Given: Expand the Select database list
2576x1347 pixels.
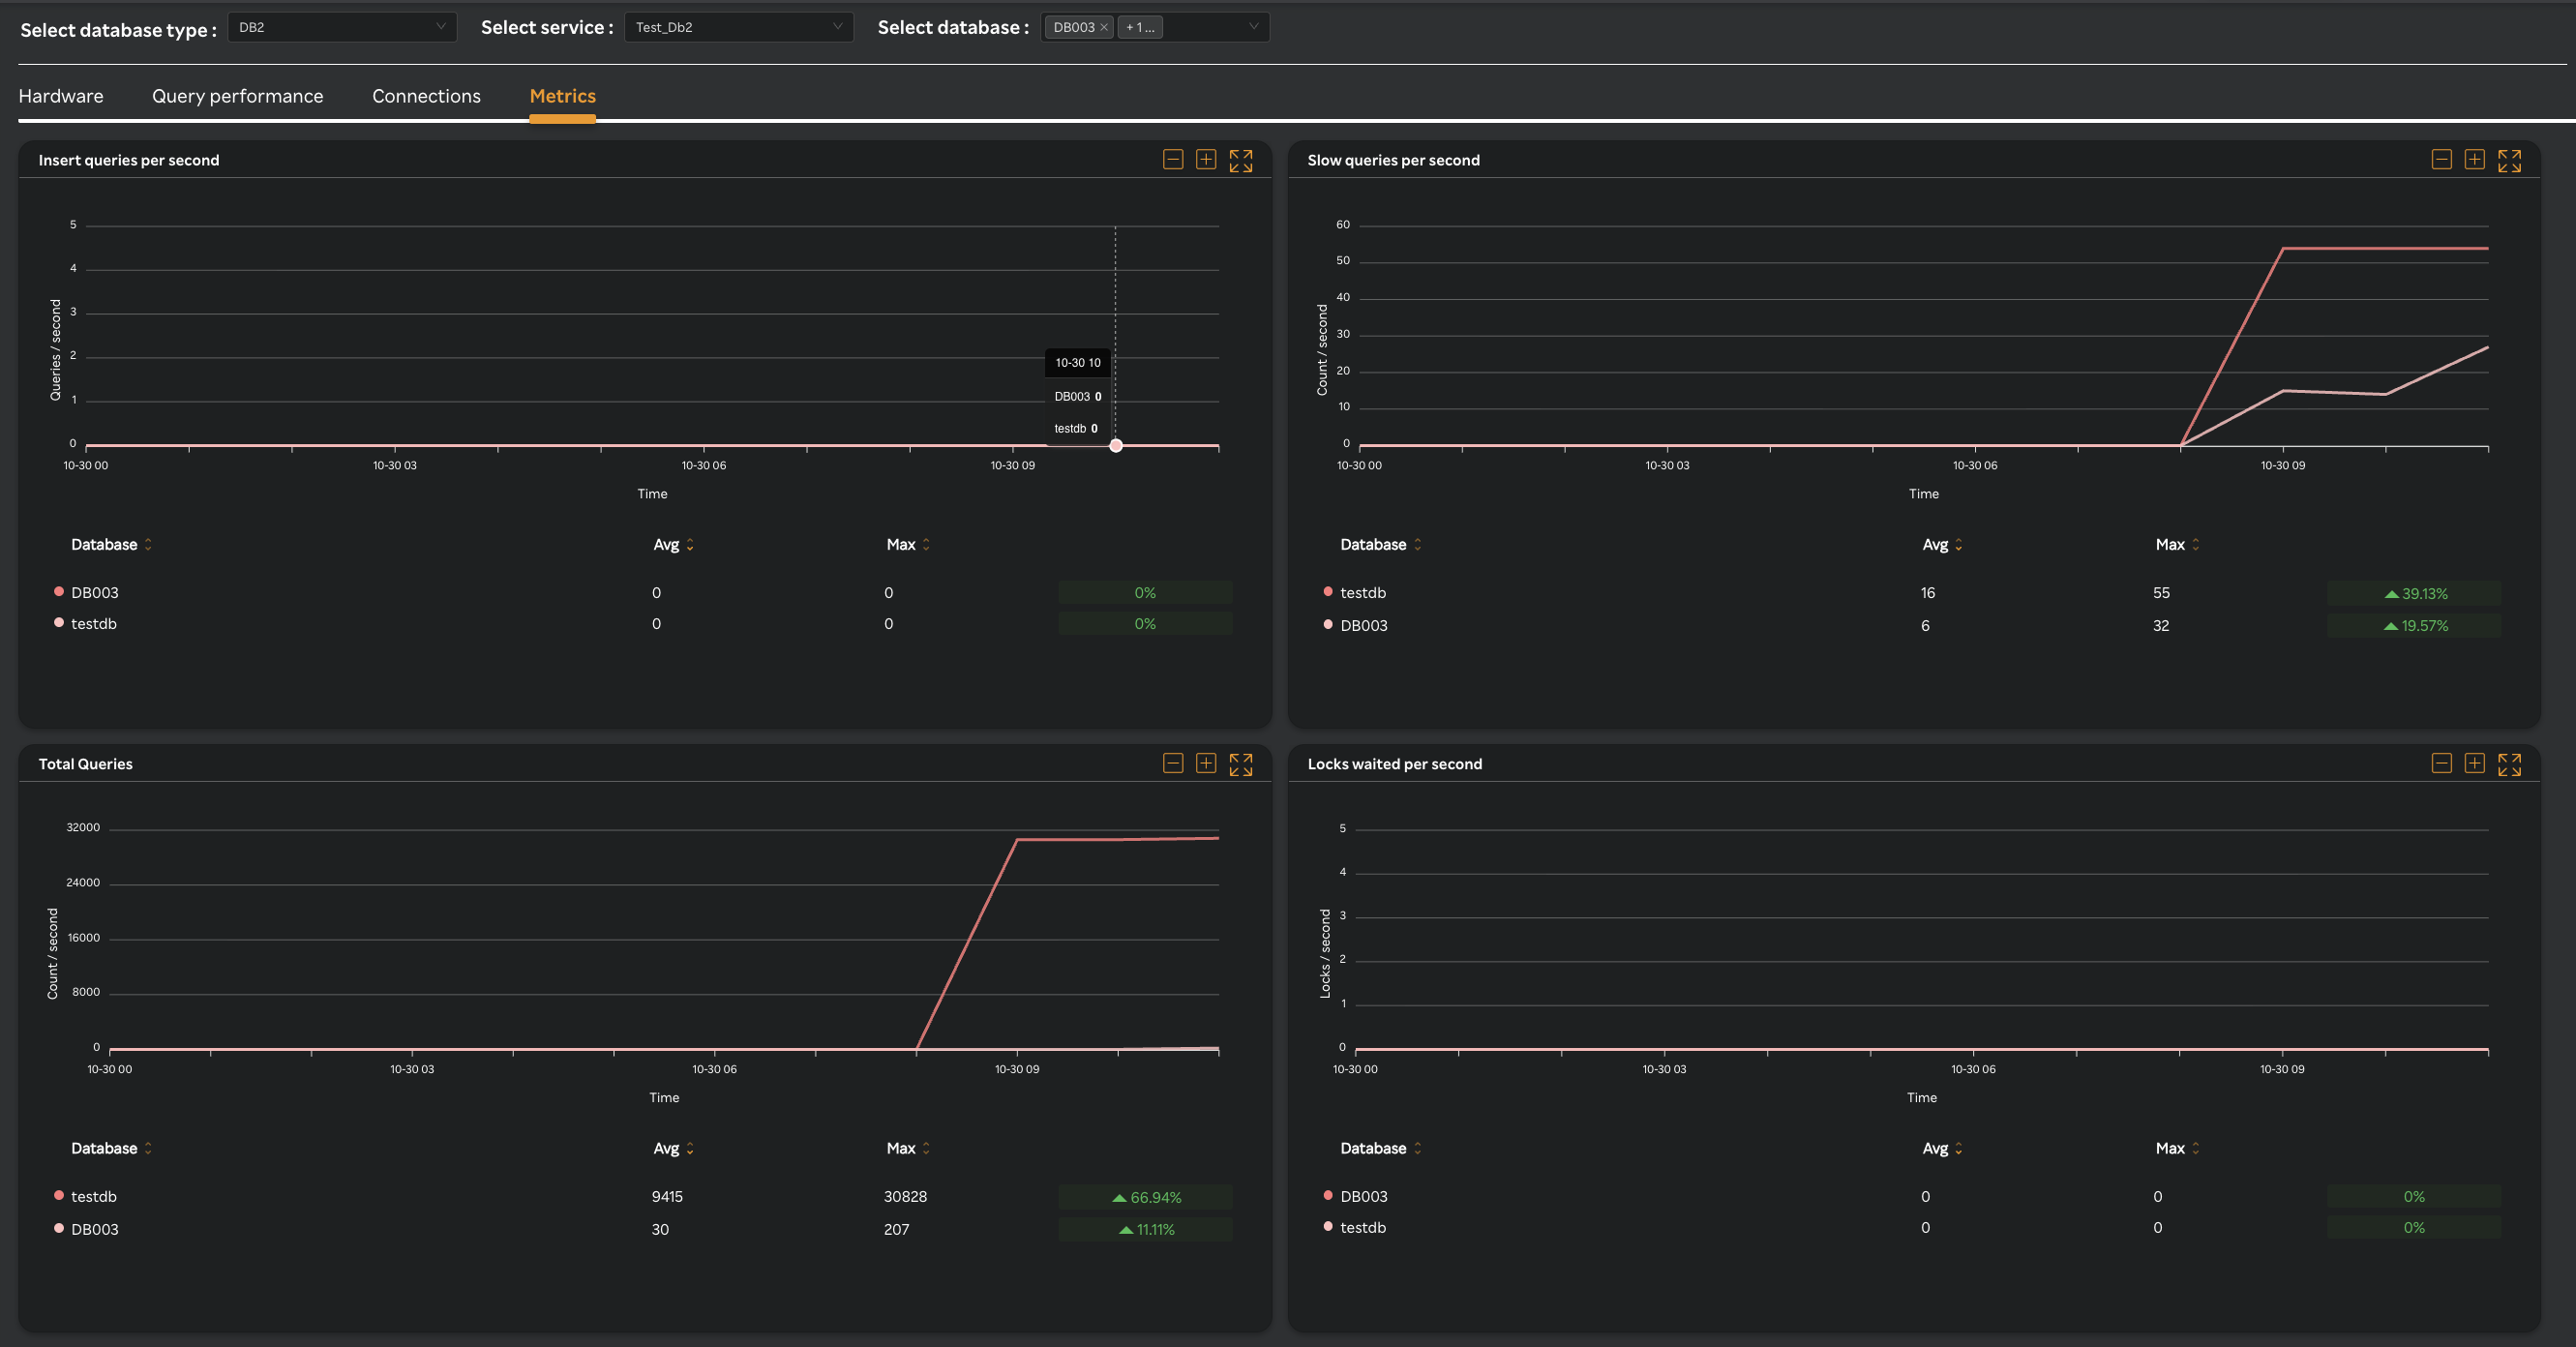Looking at the screenshot, I should (1253, 27).
